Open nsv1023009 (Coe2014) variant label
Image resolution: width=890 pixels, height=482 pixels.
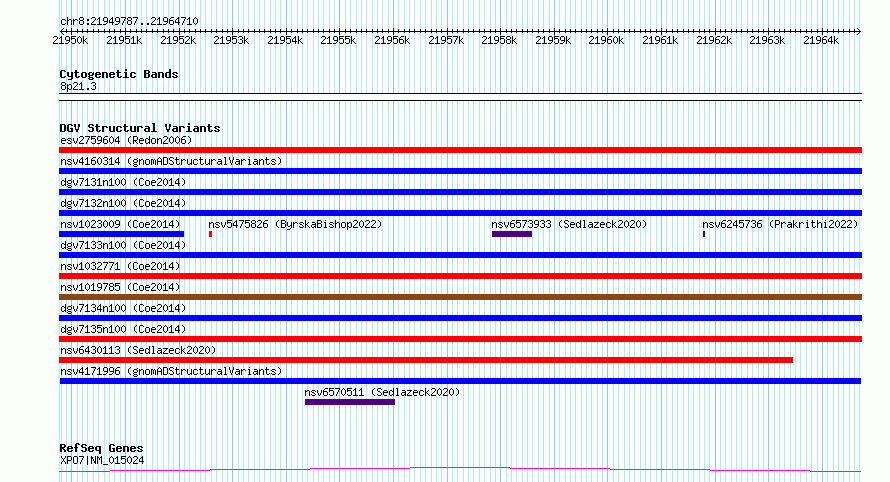point(120,224)
